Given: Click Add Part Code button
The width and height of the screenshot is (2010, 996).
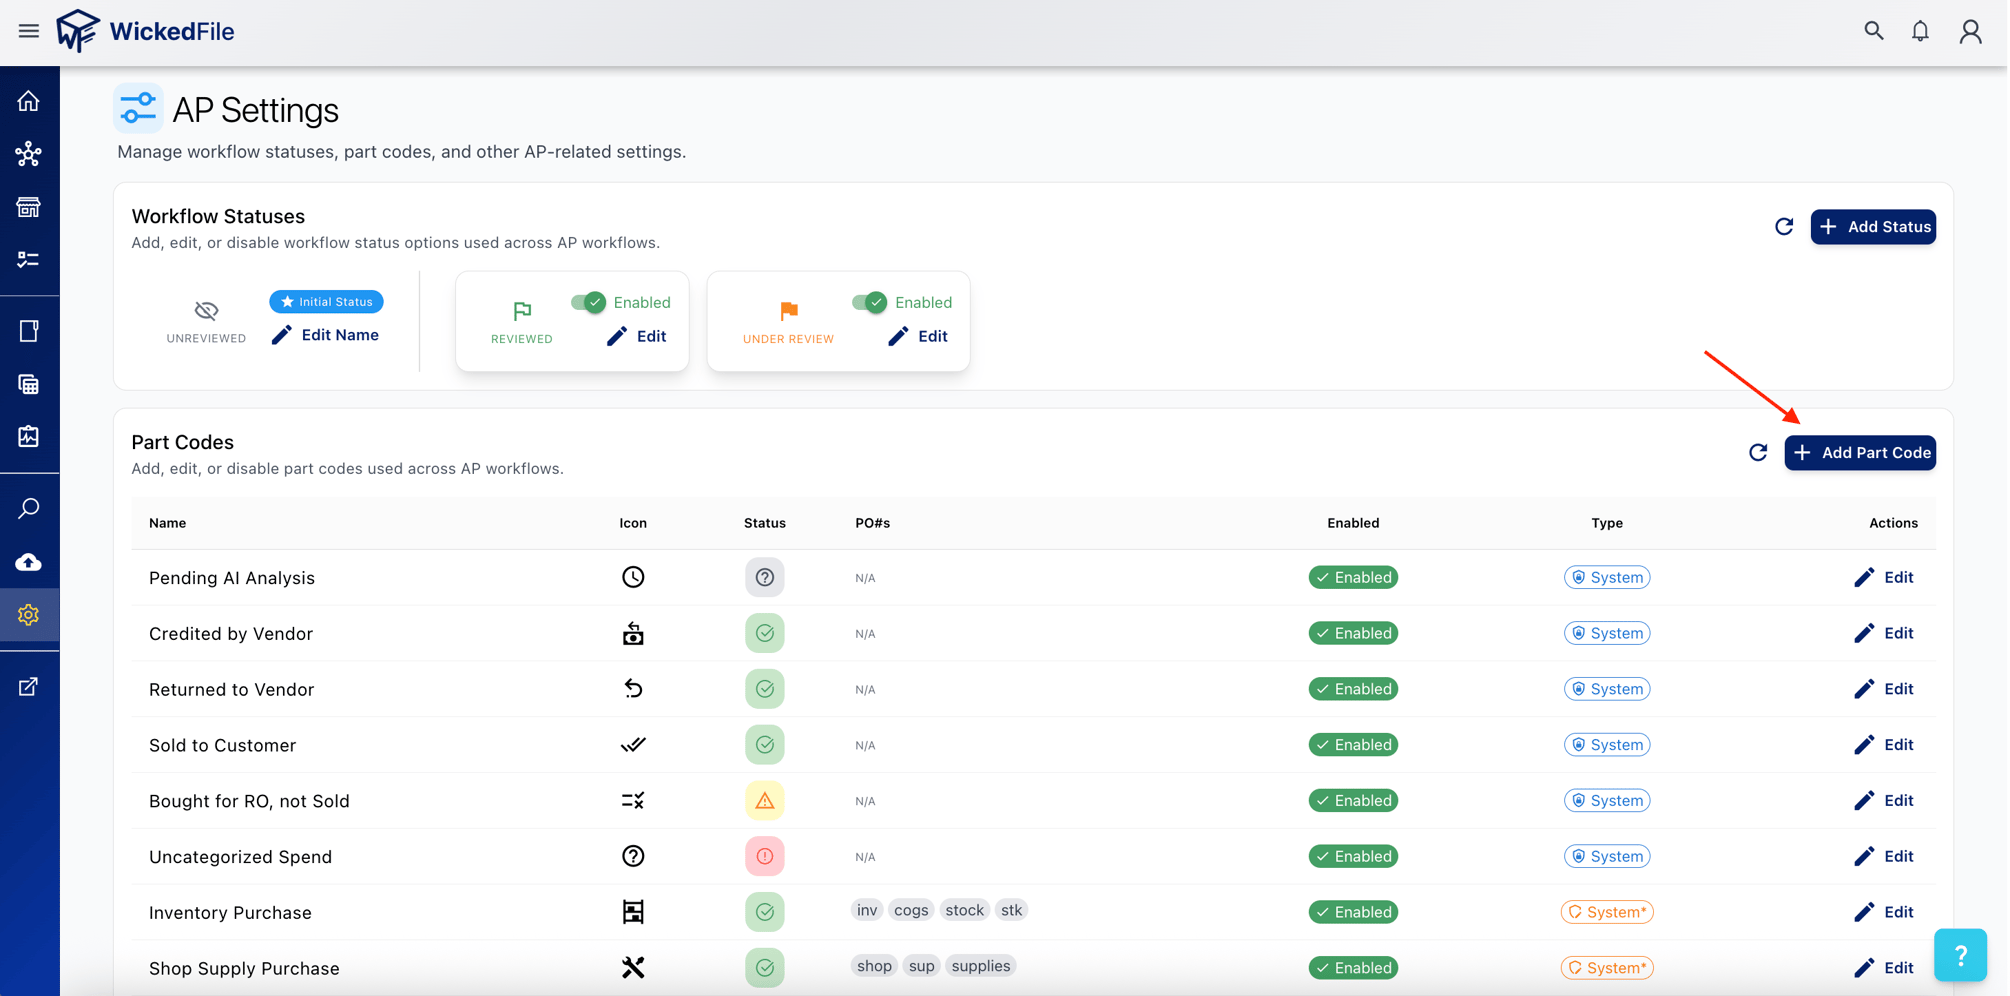Looking at the screenshot, I should click(x=1860, y=453).
